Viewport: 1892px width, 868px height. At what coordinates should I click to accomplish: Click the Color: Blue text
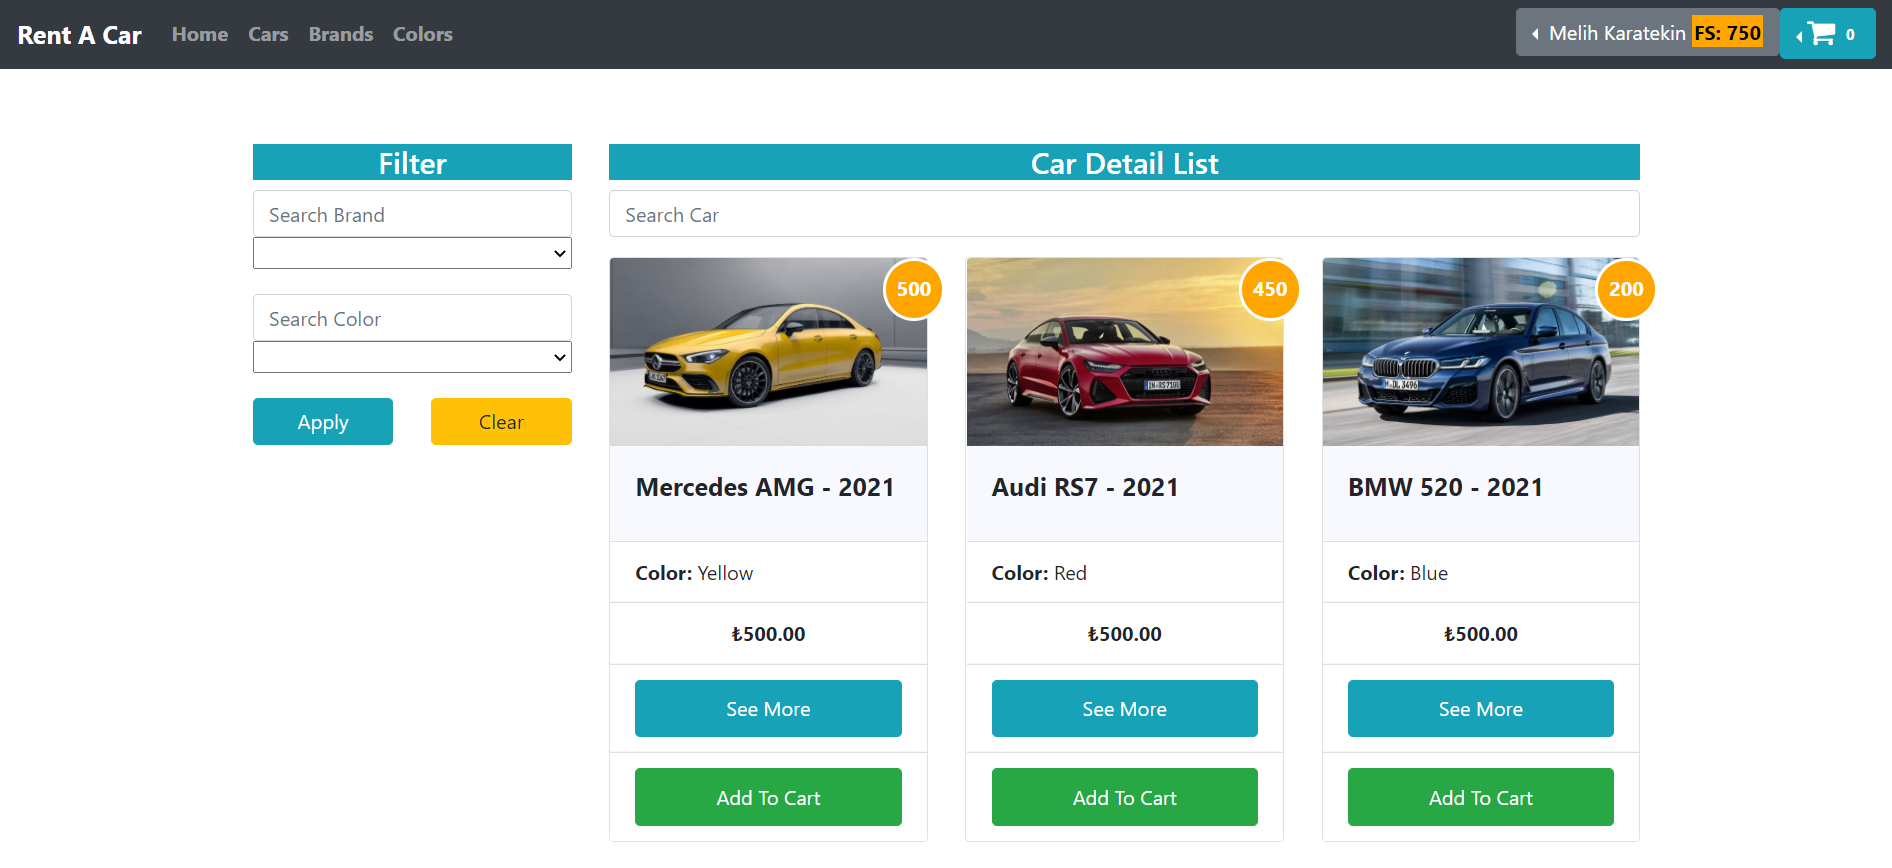coord(1398,573)
